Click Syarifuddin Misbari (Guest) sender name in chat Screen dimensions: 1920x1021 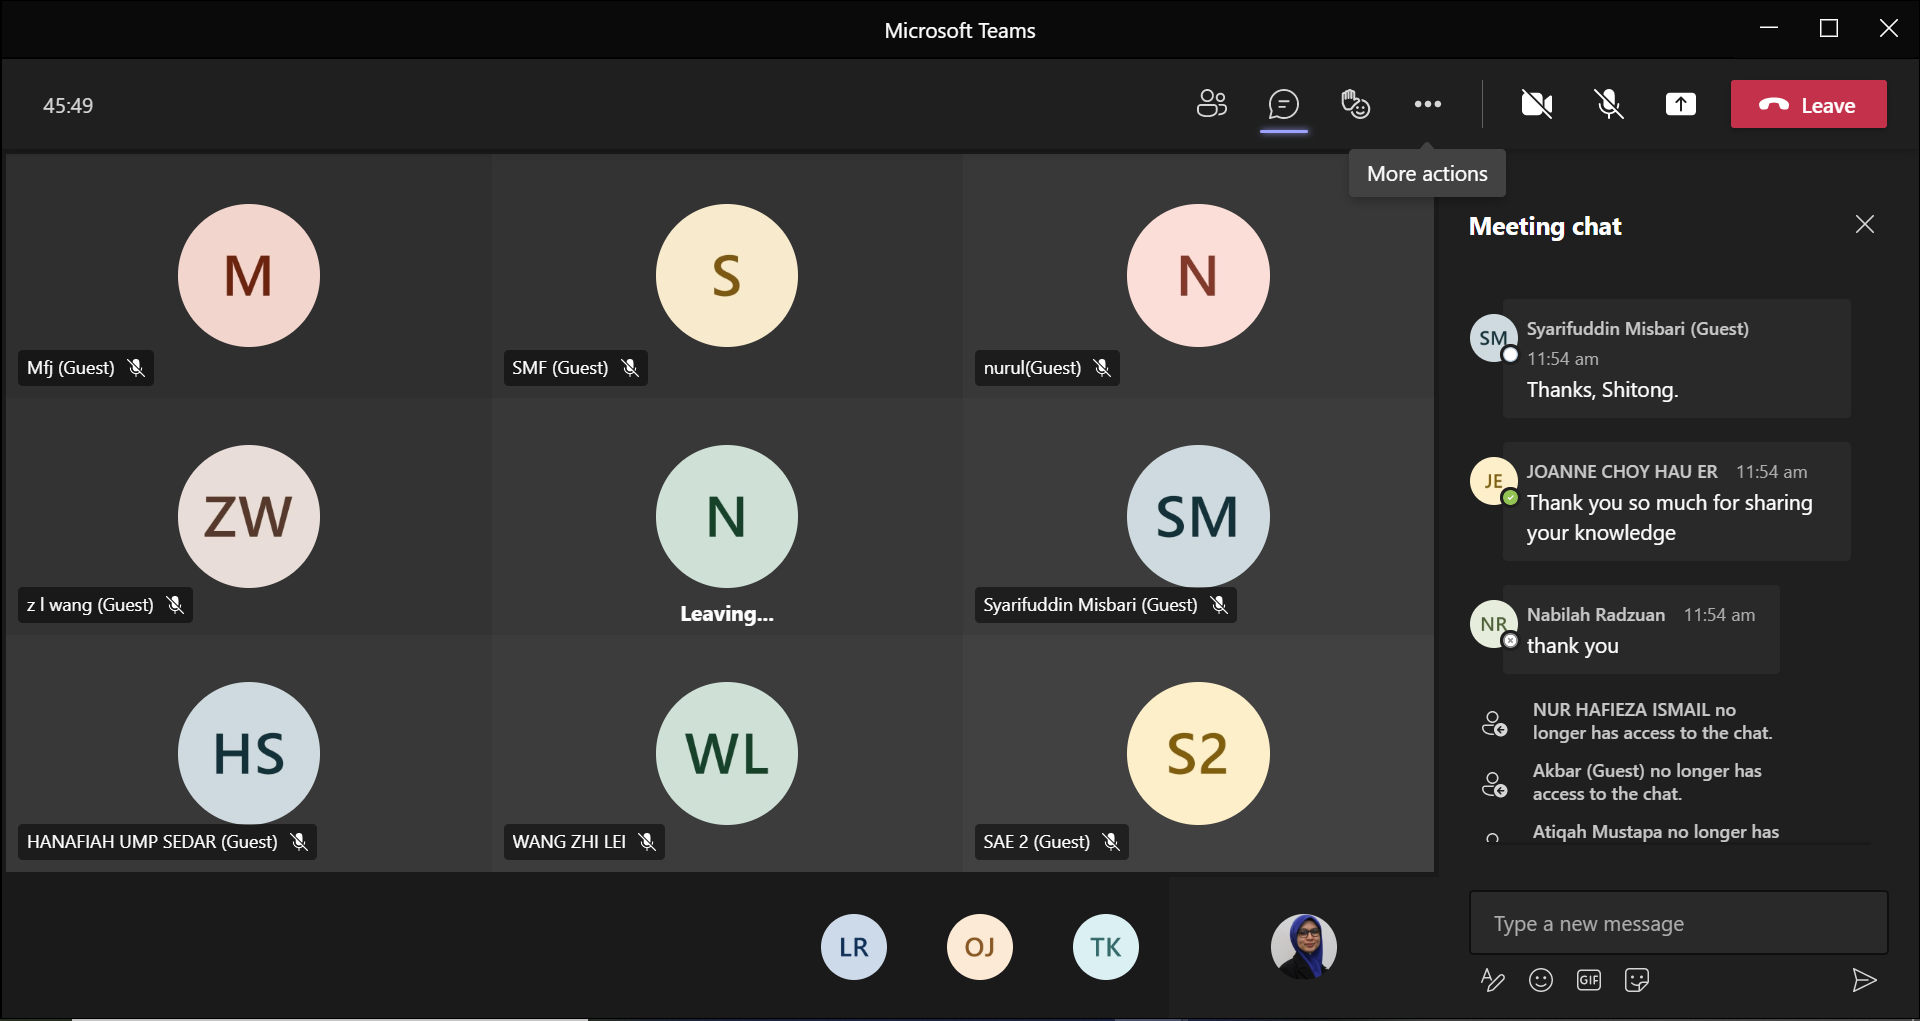[x=1637, y=328]
